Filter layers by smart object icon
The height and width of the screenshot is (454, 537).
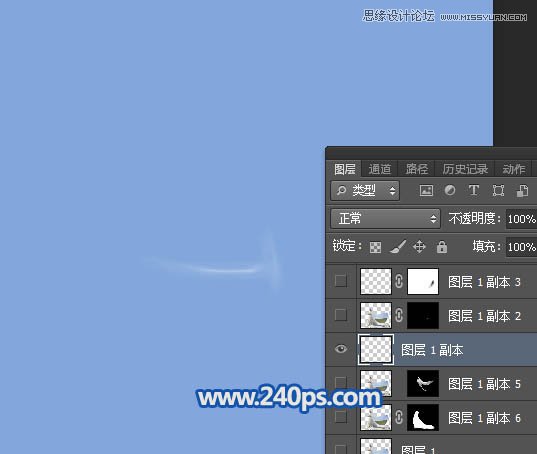[522, 190]
